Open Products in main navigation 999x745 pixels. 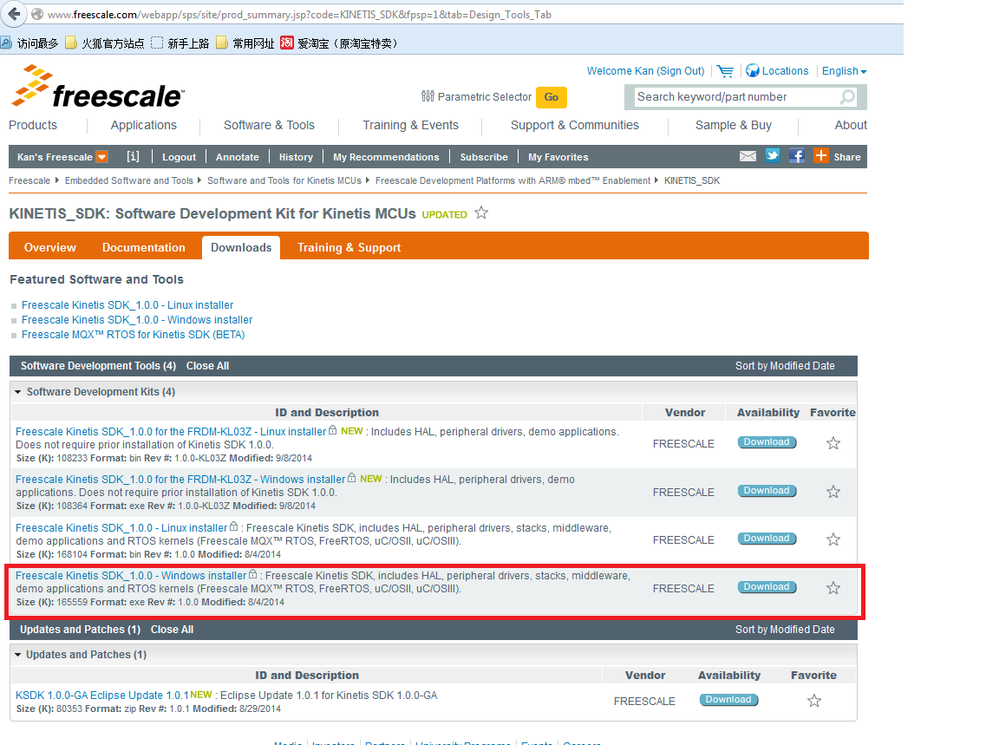33,125
